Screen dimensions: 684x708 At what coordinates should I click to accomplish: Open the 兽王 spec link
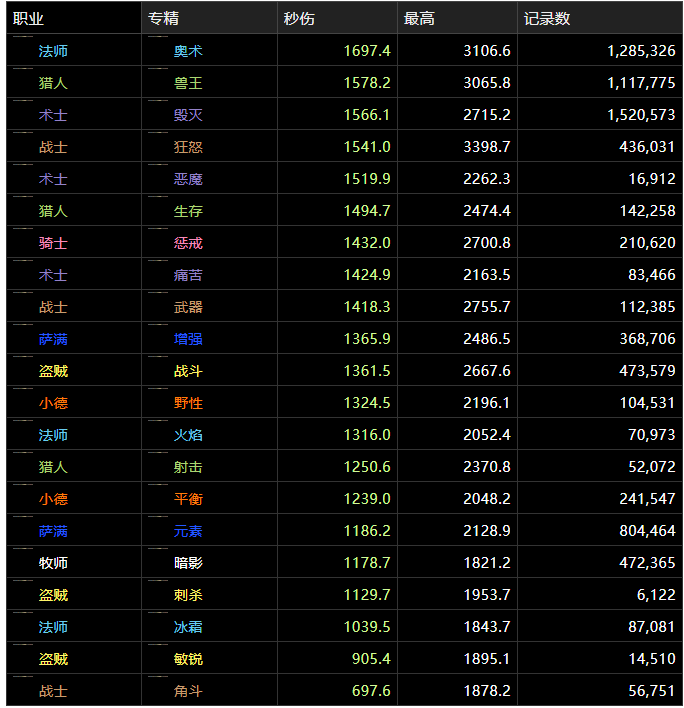[188, 83]
